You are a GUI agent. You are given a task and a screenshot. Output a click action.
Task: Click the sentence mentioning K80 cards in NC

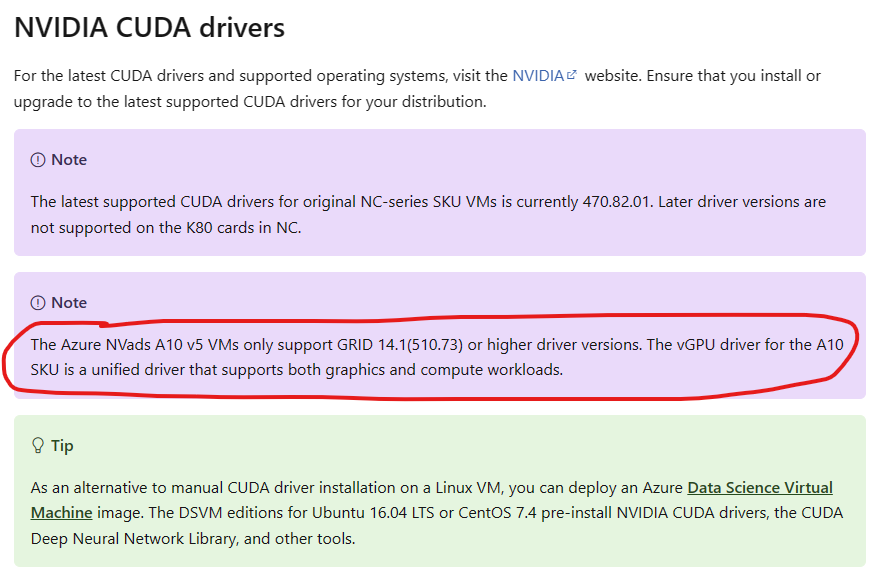[166, 227]
